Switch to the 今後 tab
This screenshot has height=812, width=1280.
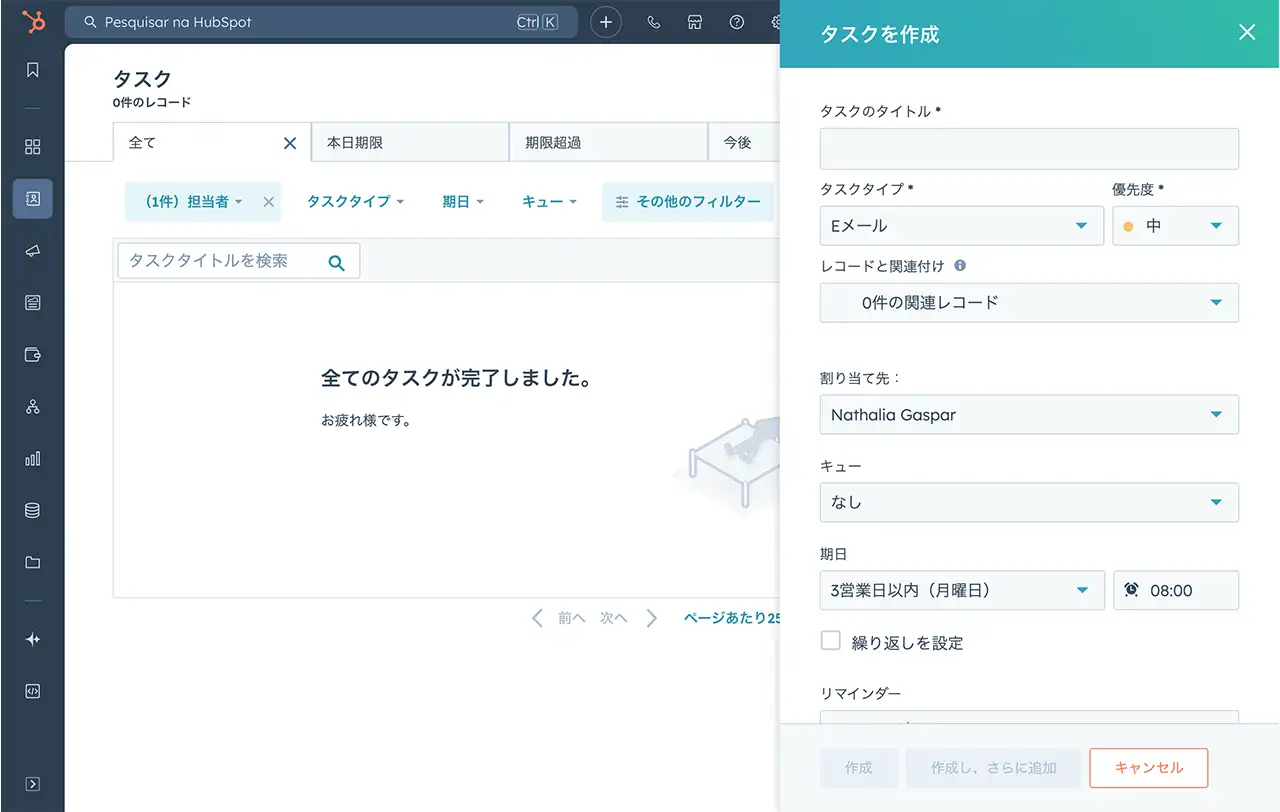744,143
